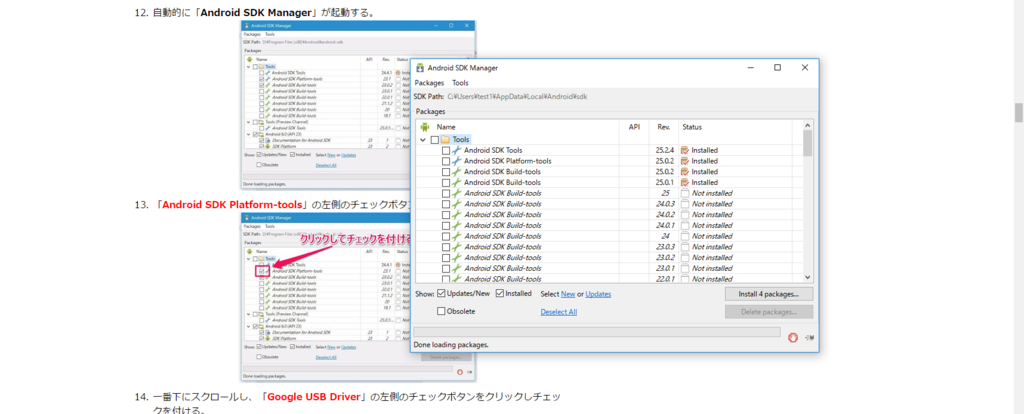Check the Build-tools rev 24.0.1 checkbox
1024x414 pixels.
(446, 225)
